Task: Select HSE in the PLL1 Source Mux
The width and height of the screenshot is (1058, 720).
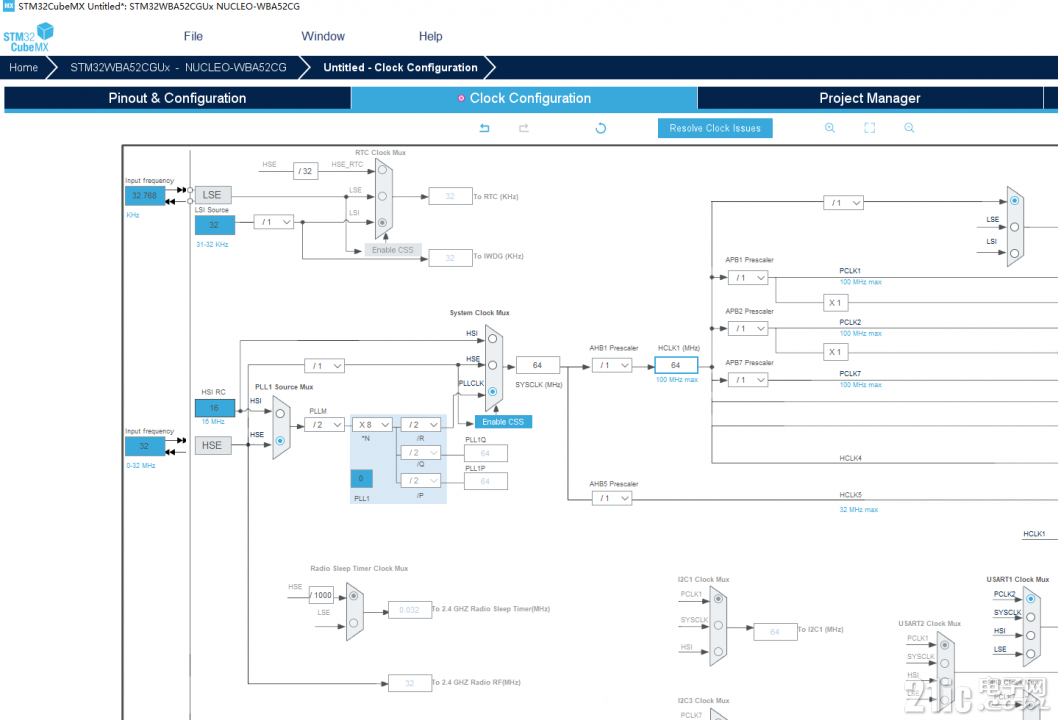Action: click(x=280, y=441)
